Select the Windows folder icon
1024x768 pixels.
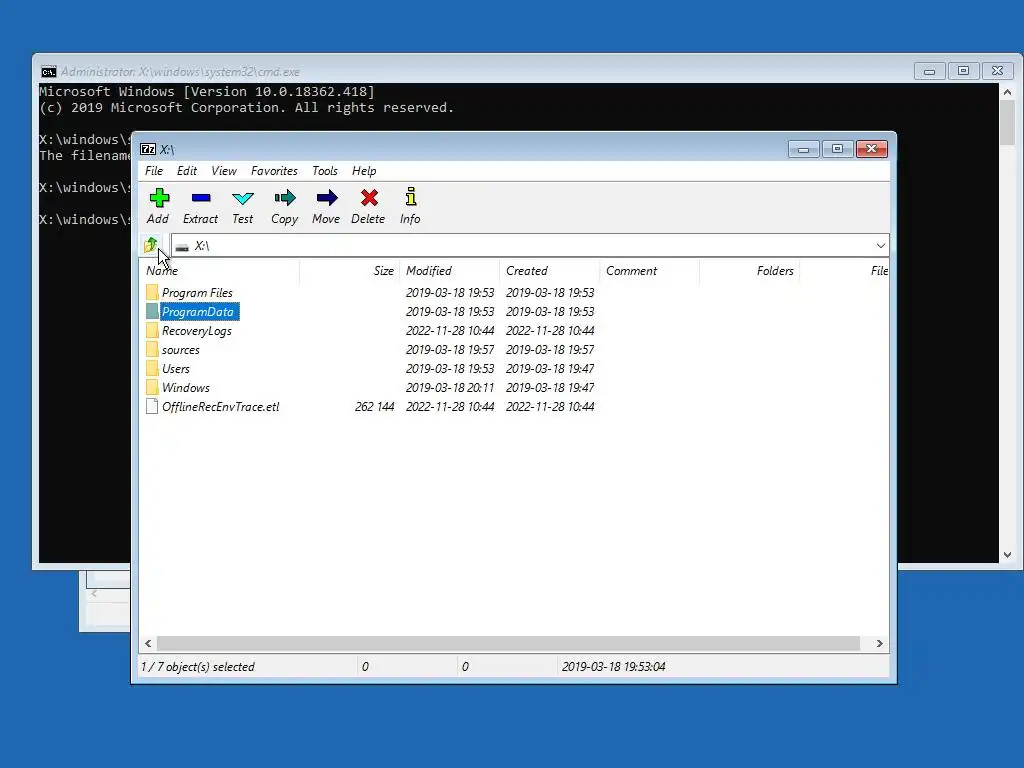152,387
